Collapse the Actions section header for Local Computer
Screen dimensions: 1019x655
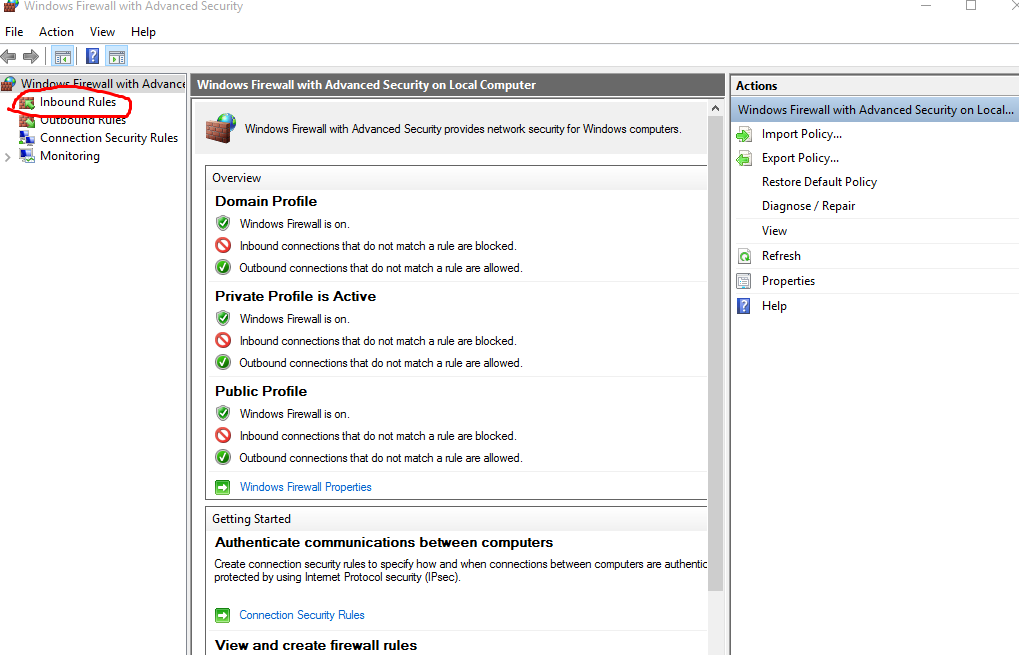(875, 110)
